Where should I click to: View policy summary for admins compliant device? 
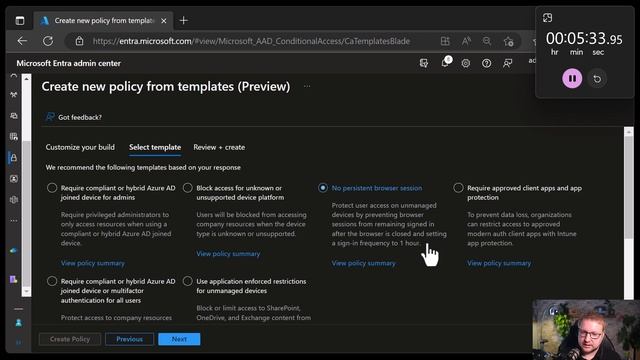tap(93, 263)
